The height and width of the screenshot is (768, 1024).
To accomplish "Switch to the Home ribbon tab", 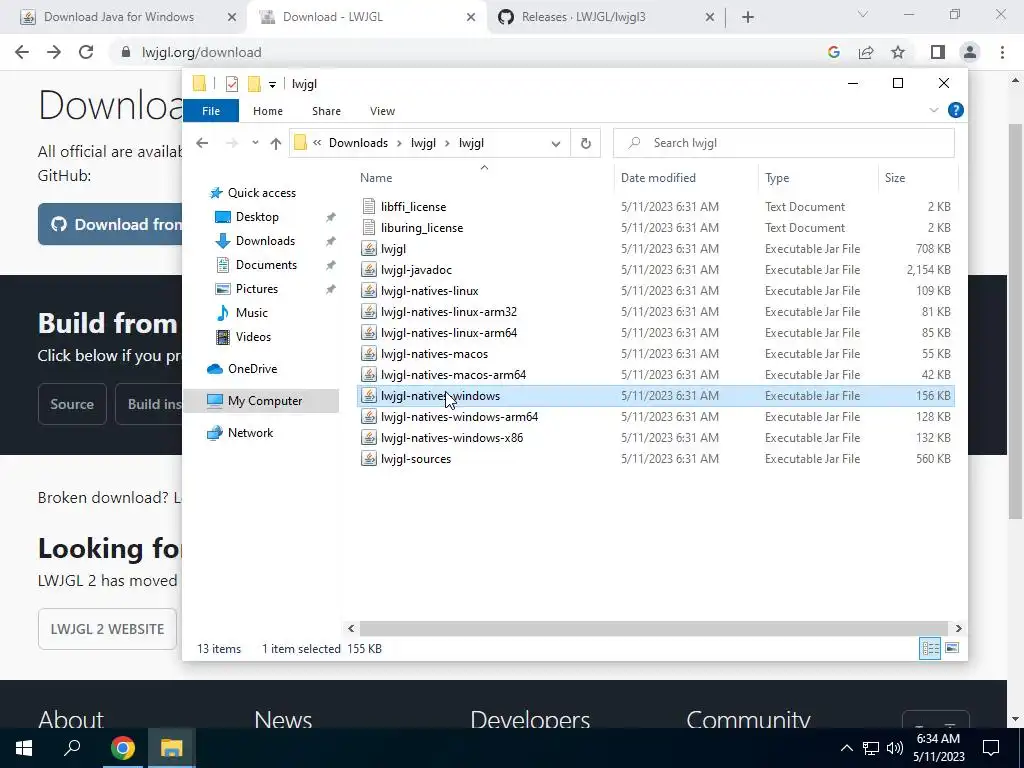I will pyautogui.click(x=268, y=111).
